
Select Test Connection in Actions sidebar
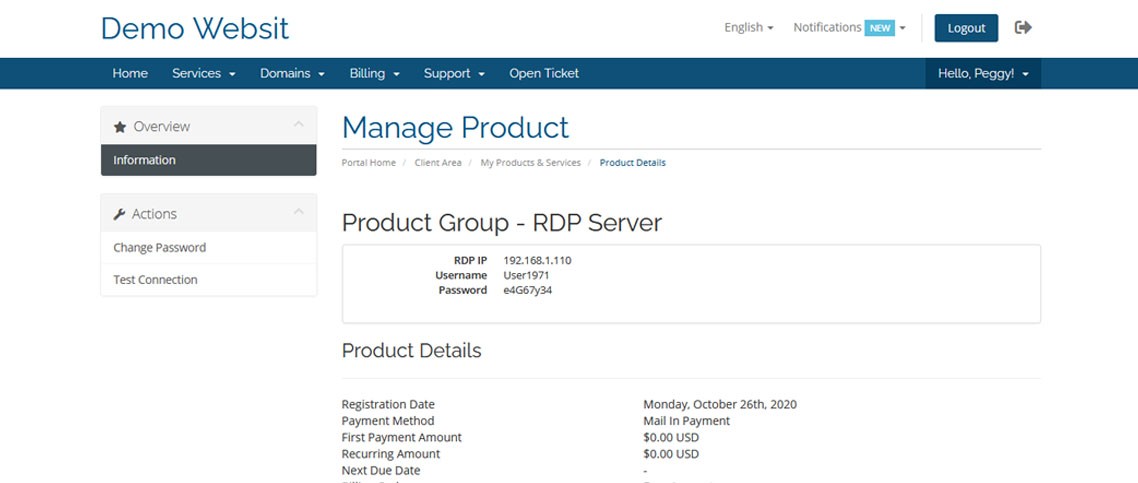coord(155,280)
